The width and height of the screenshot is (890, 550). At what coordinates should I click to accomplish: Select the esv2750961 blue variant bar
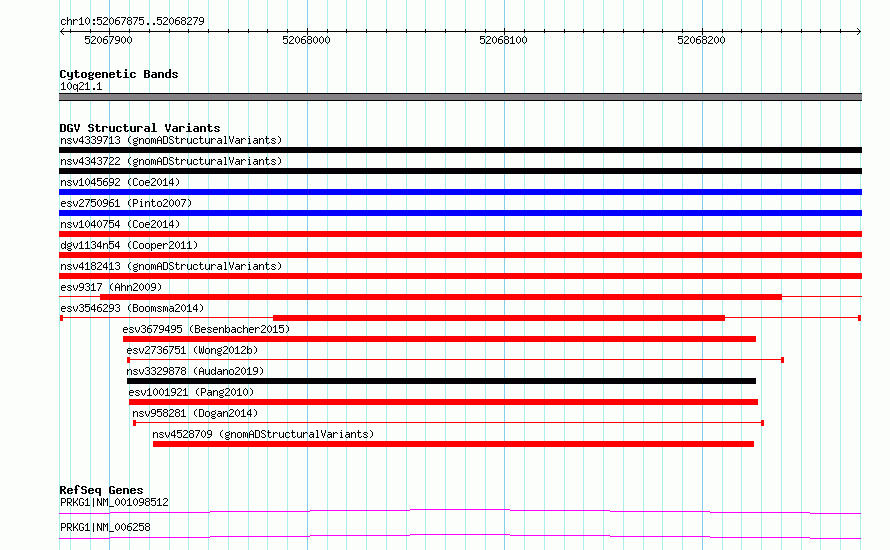[460, 213]
